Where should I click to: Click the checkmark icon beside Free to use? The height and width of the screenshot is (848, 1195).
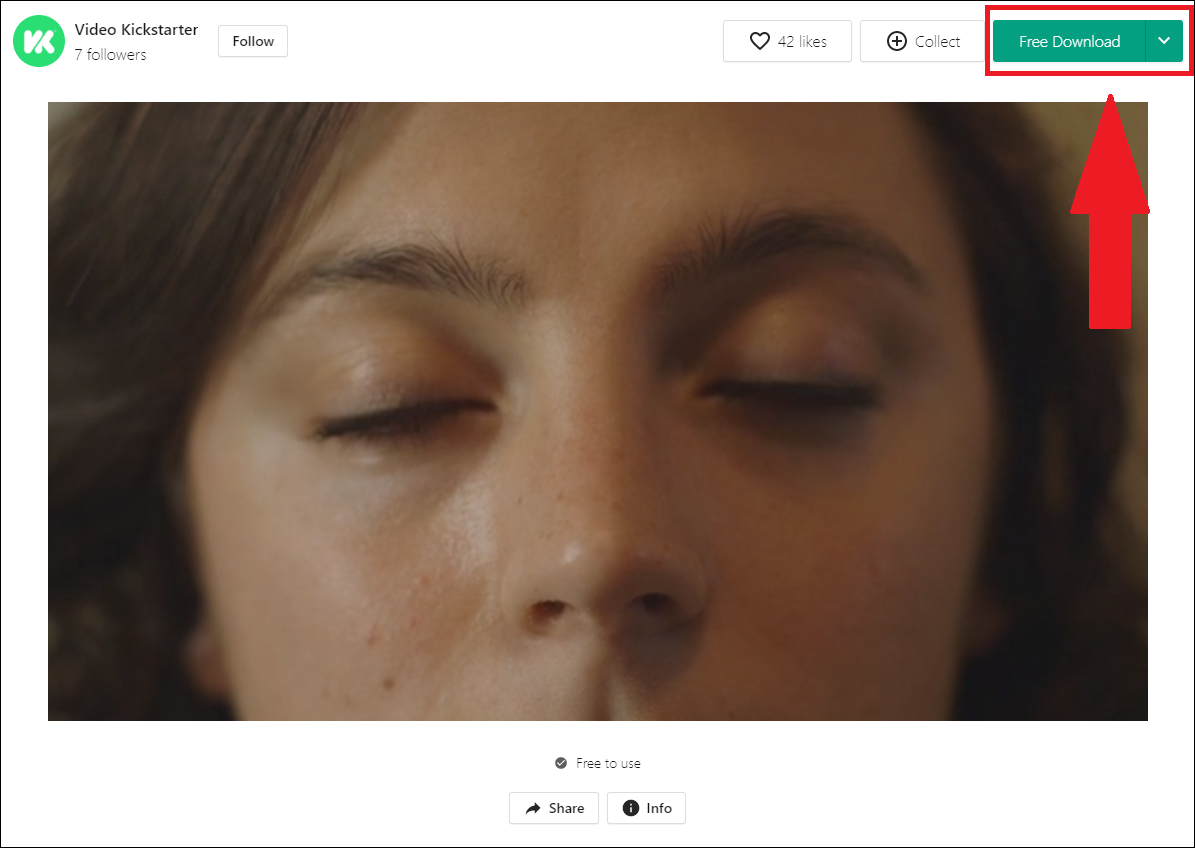tap(561, 763)
